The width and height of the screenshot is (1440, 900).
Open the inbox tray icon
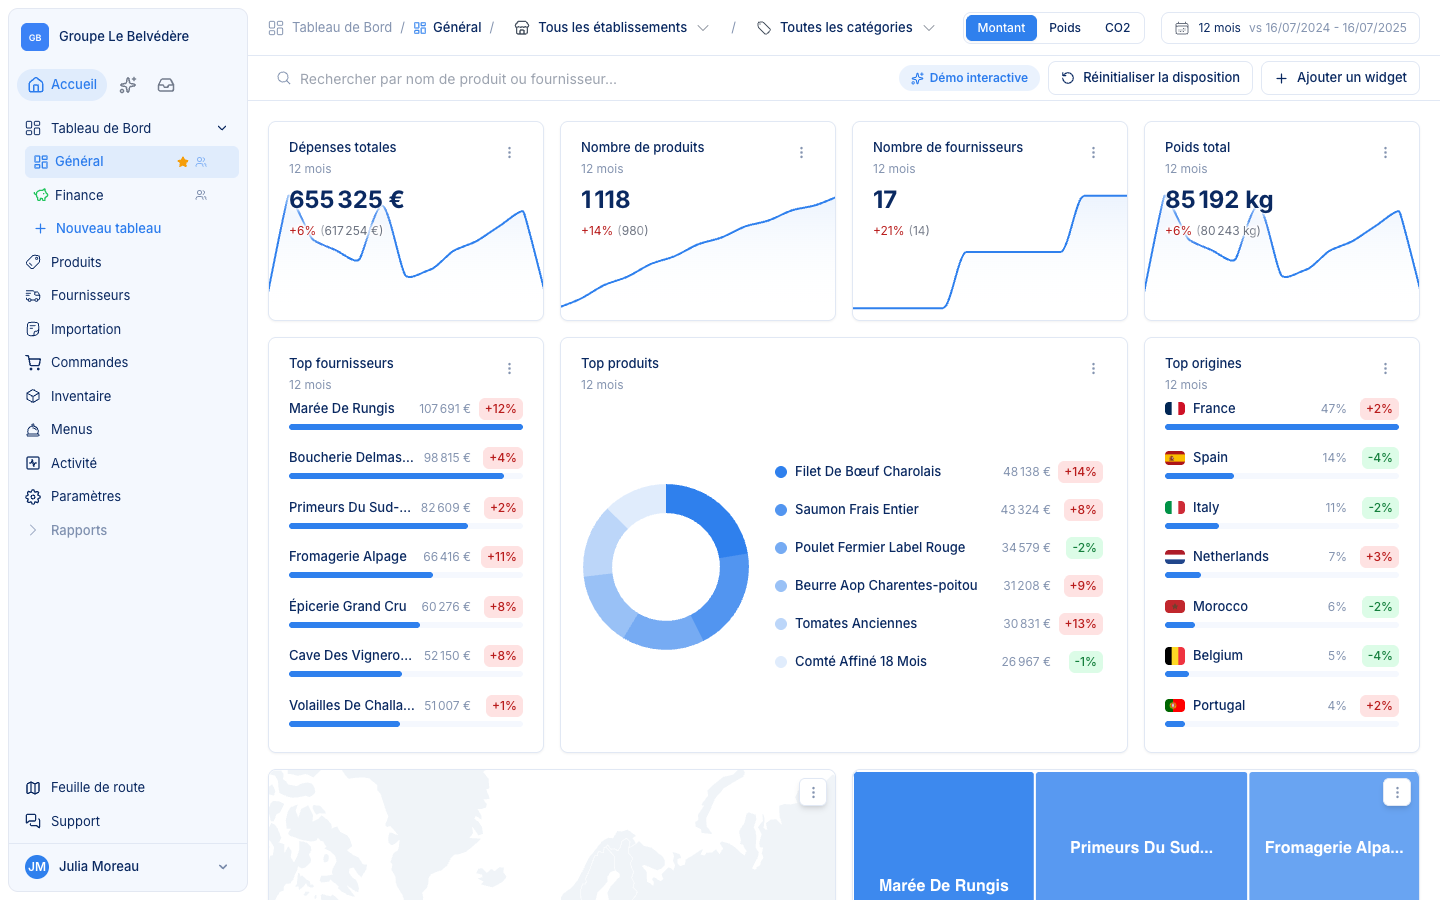click(166, 85)
